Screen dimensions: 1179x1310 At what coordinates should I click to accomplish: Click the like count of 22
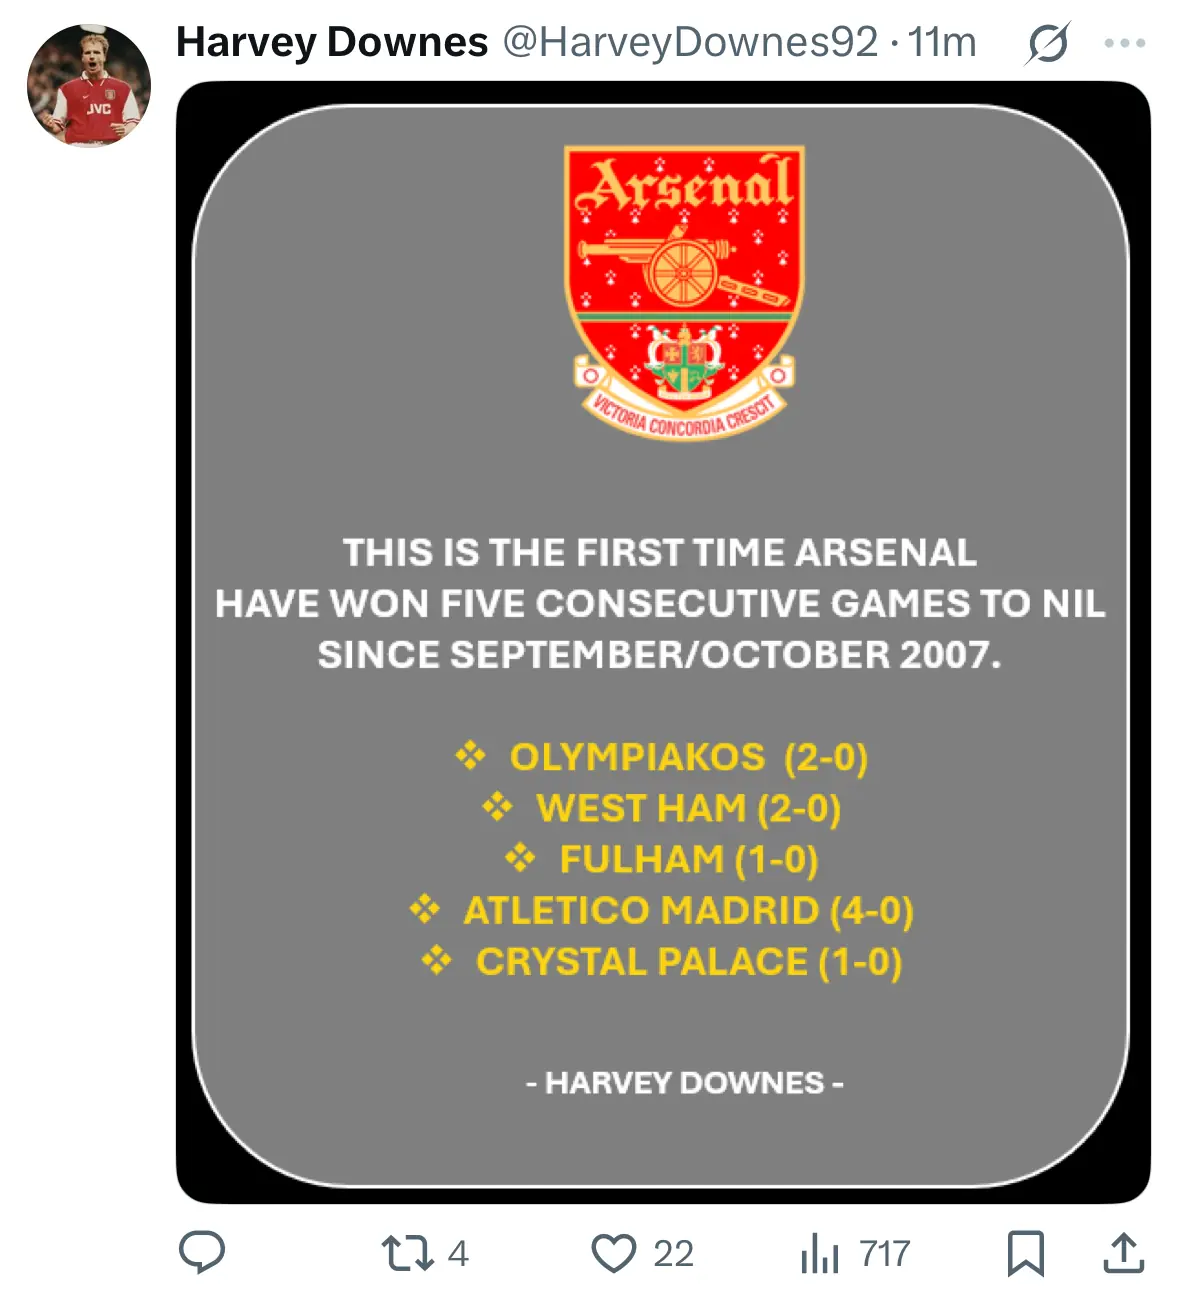tap(673, 1253)
